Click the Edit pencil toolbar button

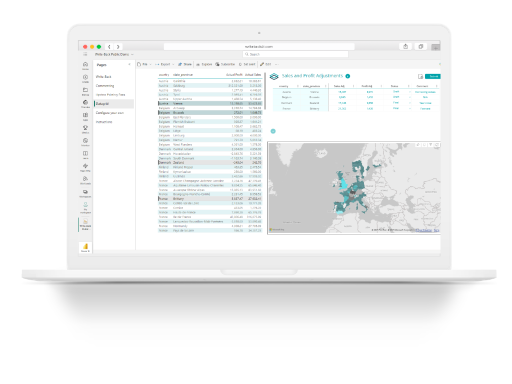(x=266, y=64)
